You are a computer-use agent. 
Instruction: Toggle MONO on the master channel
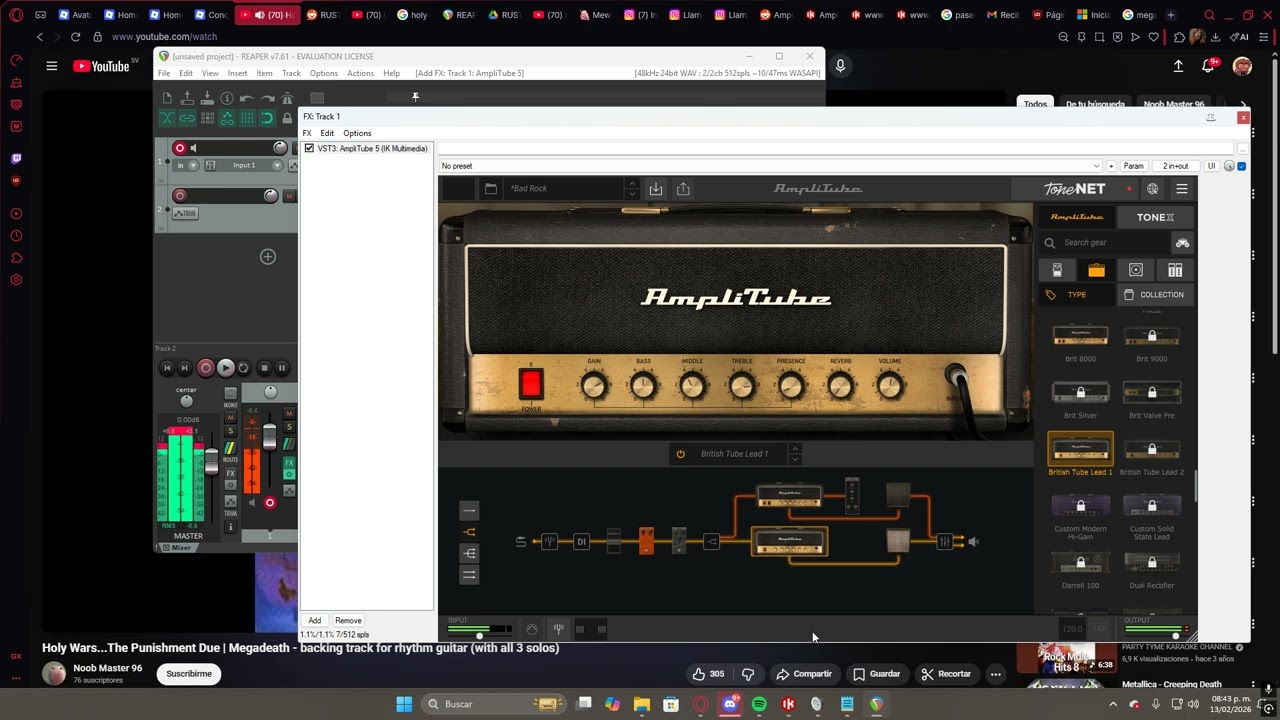coord(230,394)
